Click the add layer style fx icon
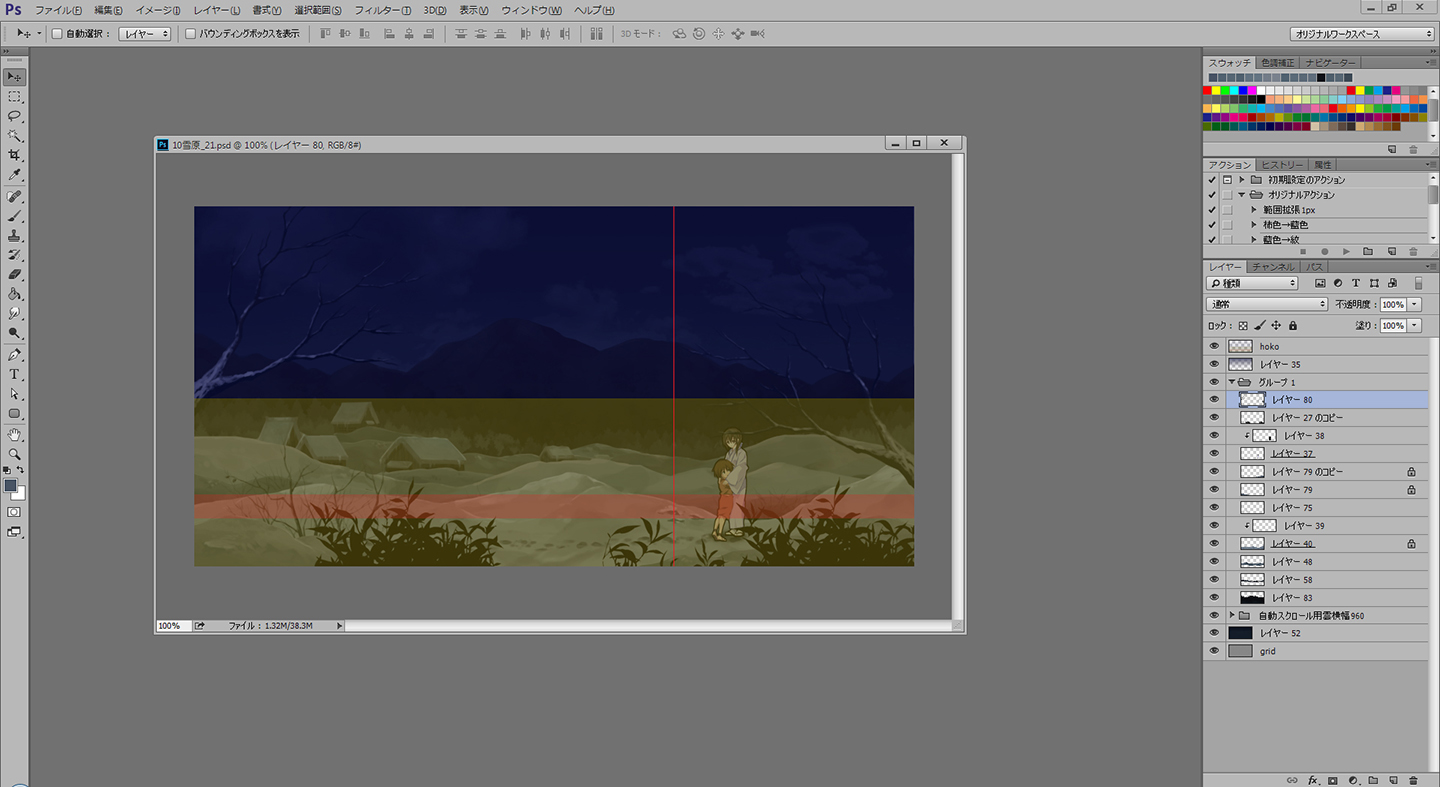 click(1313, 780)
